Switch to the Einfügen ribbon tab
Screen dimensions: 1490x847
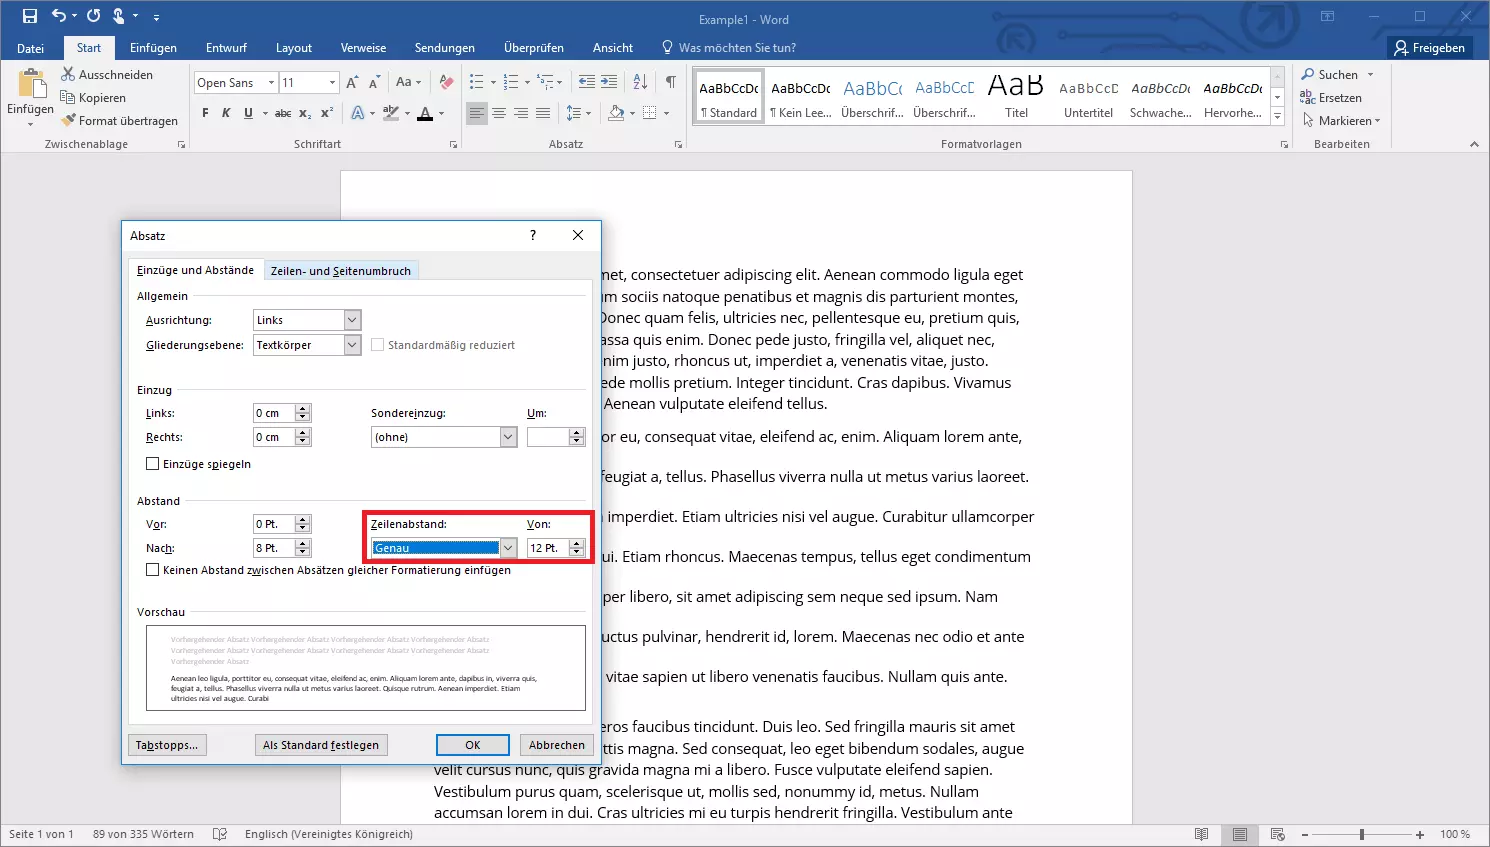pos(153,48)
